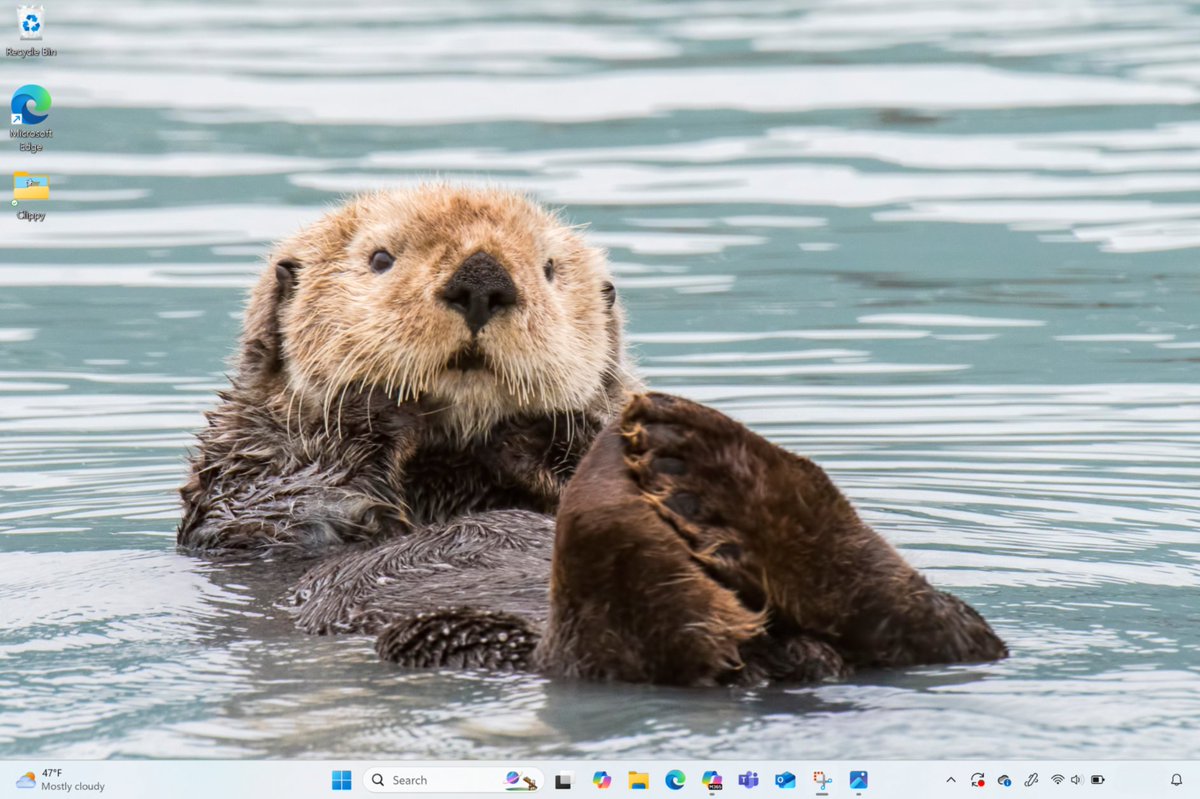Click the taskbar Search box
The width and height of the screenshot is (1200, 799).
(x=453, y=780)
